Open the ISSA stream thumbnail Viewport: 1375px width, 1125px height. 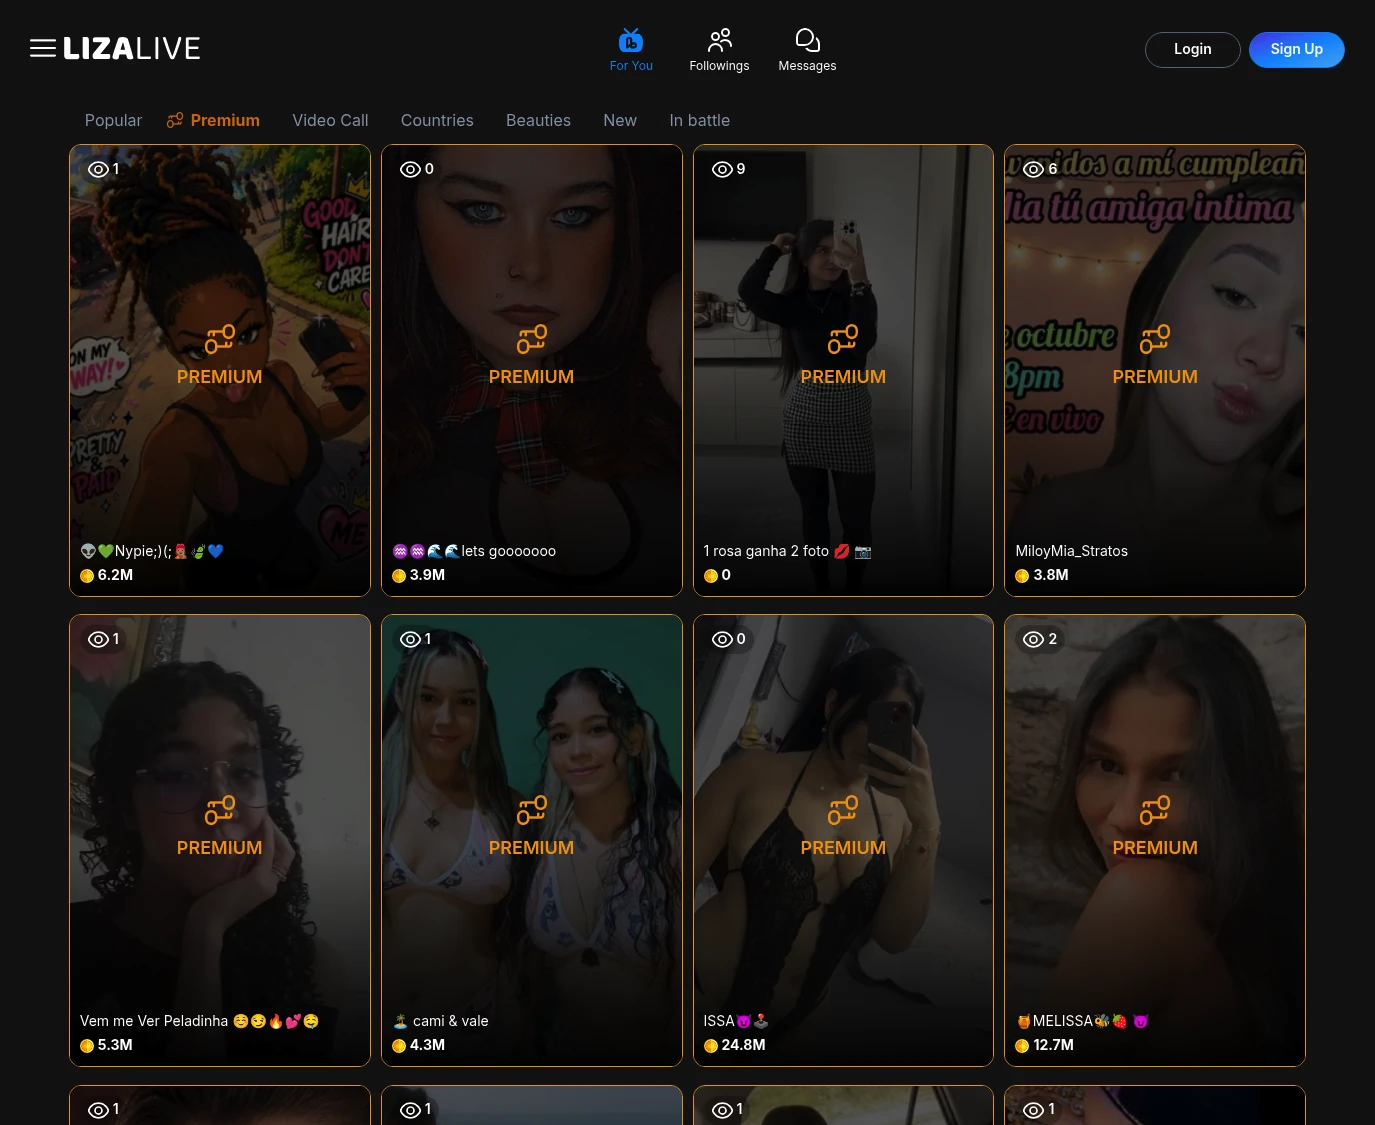[x=843, y=841]
